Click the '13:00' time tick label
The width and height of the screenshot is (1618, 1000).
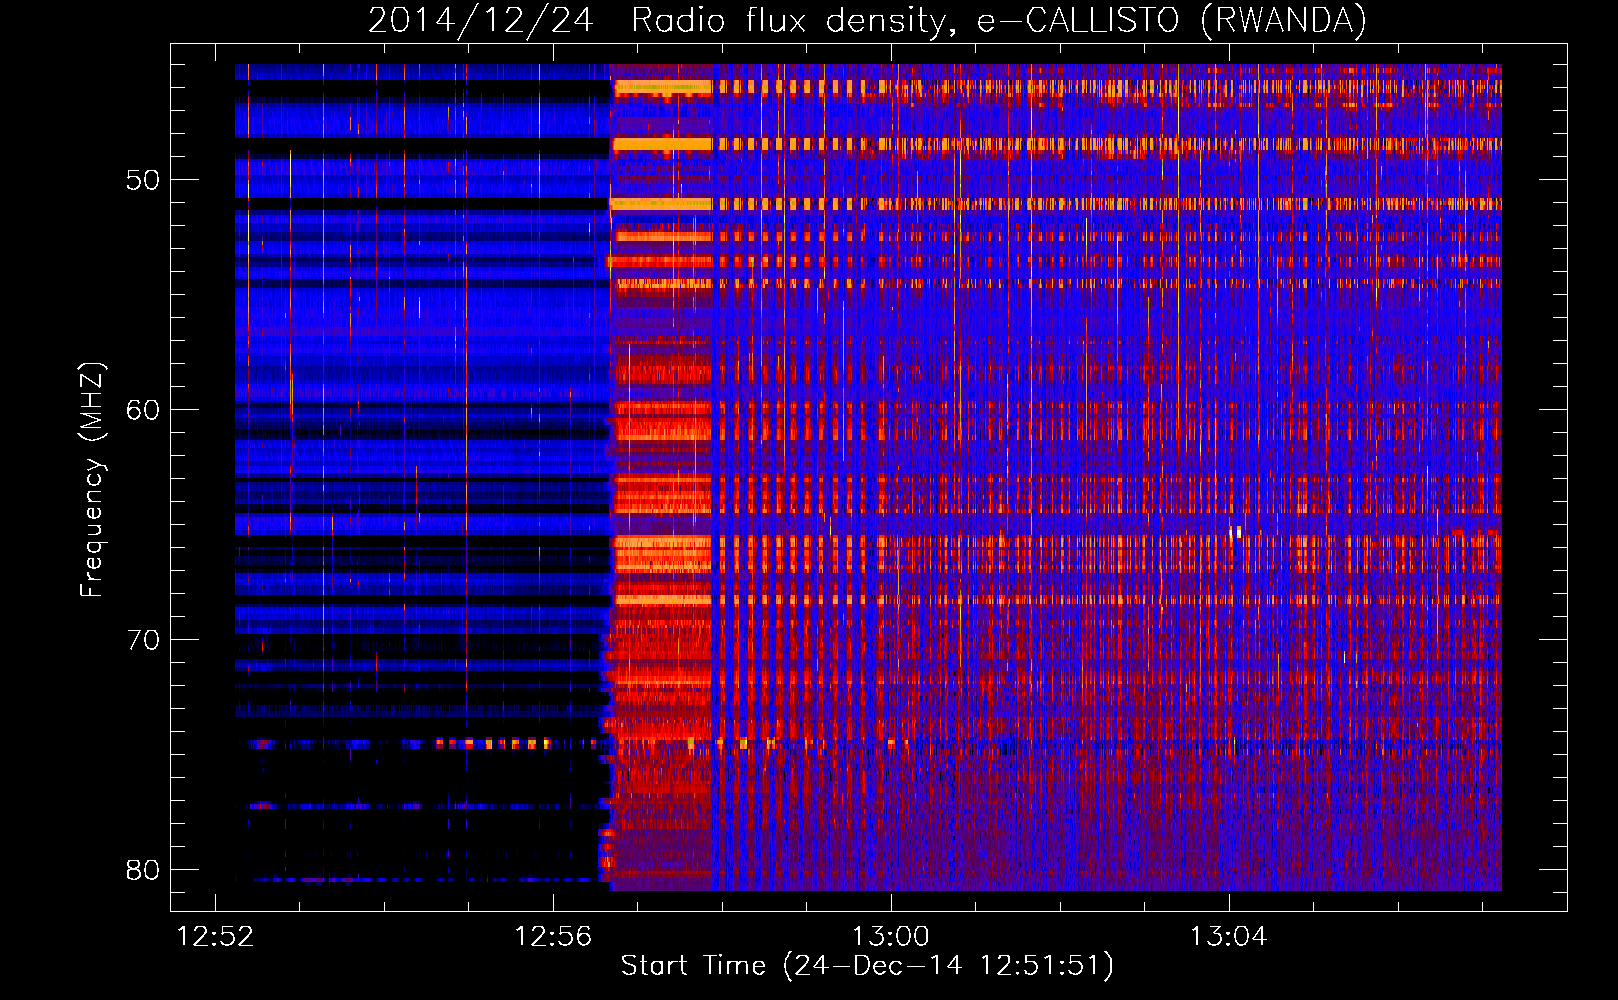(891, 937)
